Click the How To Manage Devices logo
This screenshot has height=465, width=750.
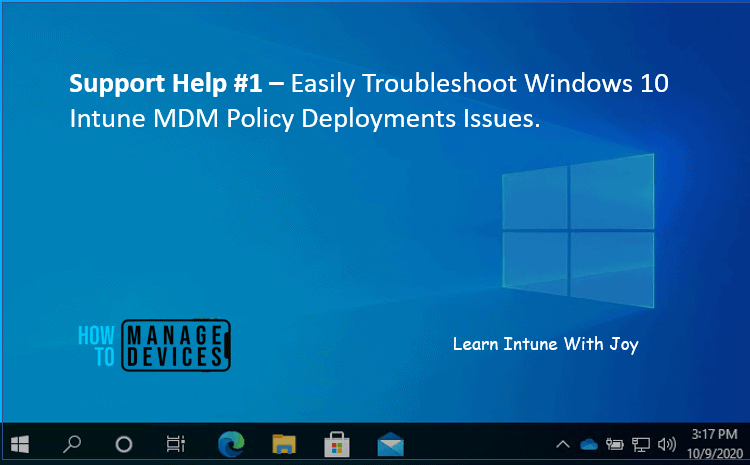click(154, 345)
